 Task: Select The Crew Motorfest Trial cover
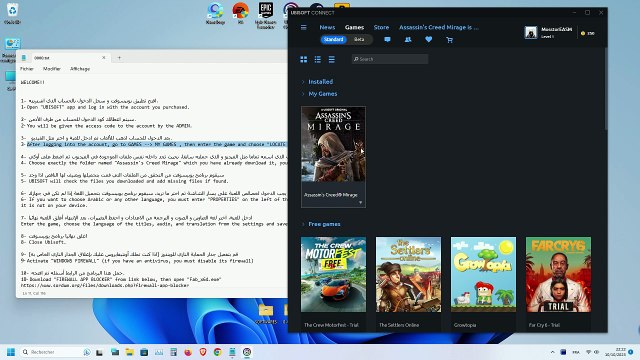pos(333,274)
